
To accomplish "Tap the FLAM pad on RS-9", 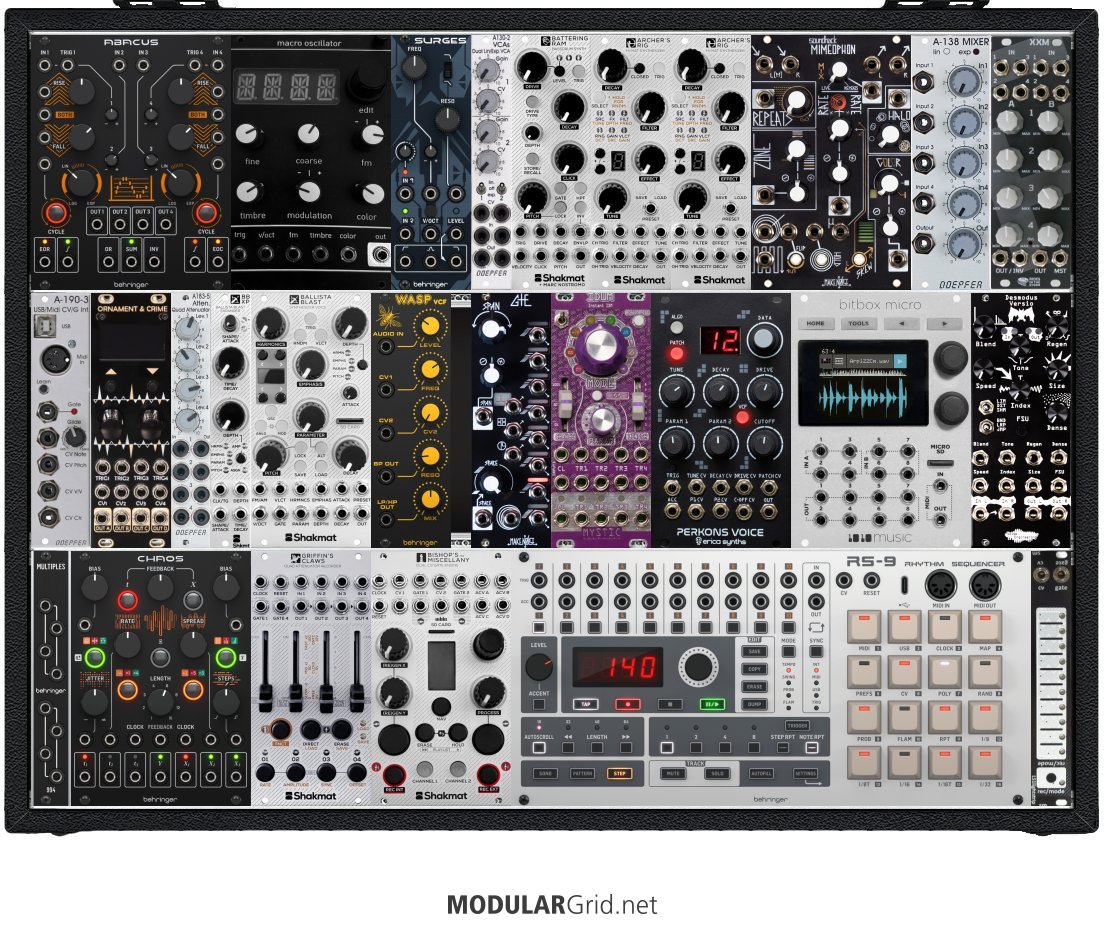I will [x=904, y=717].
